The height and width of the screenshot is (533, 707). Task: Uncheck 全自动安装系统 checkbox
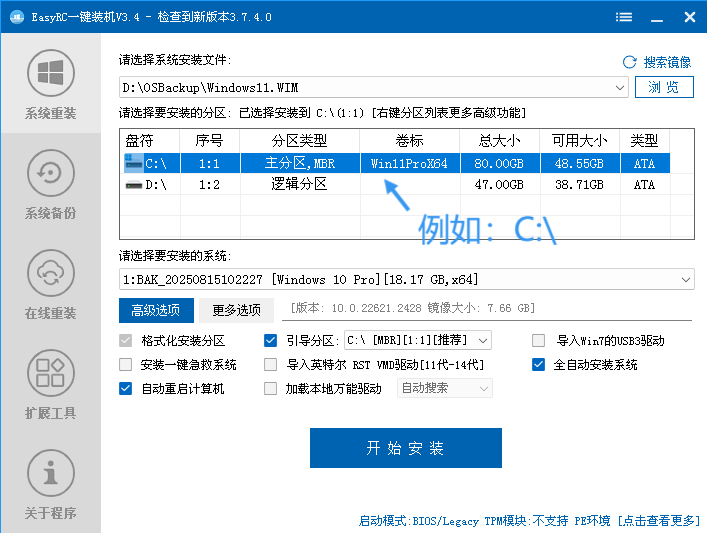(x=538, y=364)
